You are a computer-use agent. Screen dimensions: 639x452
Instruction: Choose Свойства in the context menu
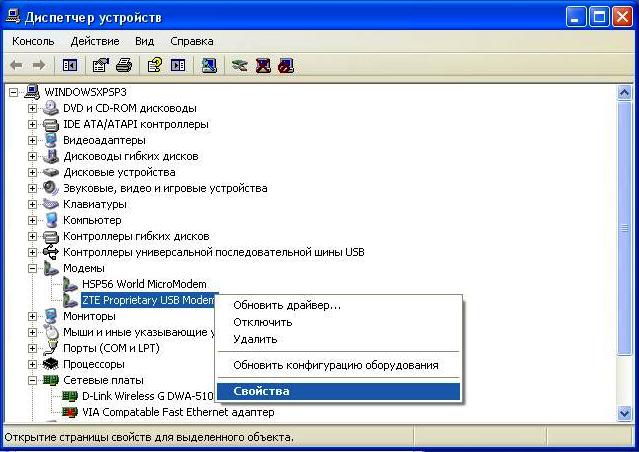coord(261,391)
